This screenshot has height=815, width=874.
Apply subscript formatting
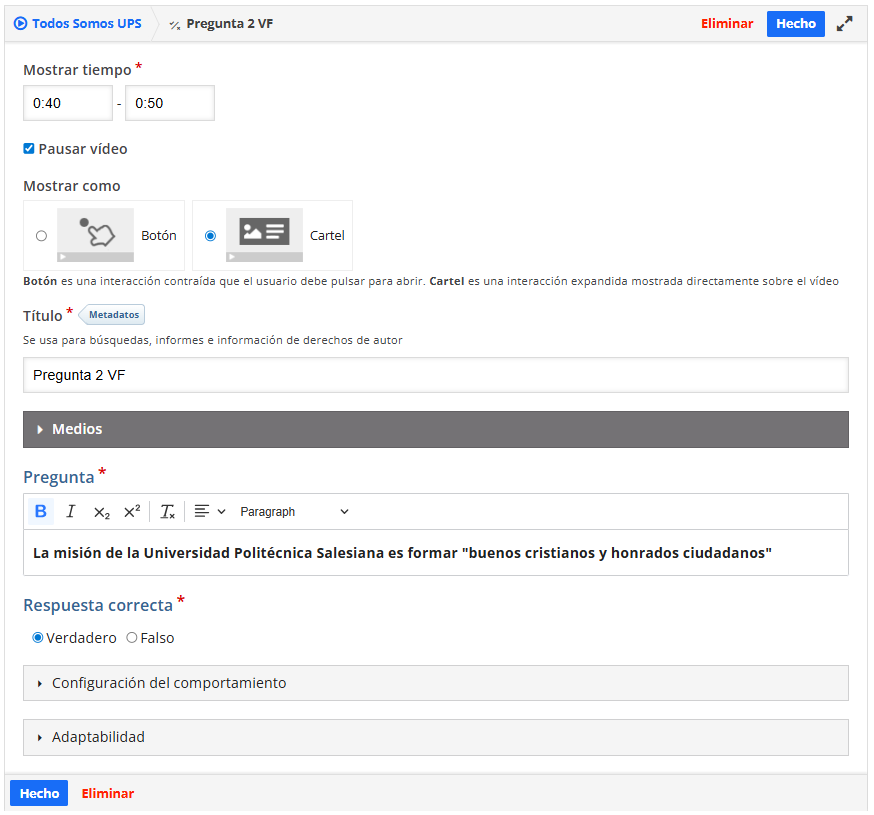[x=101, y=512]
